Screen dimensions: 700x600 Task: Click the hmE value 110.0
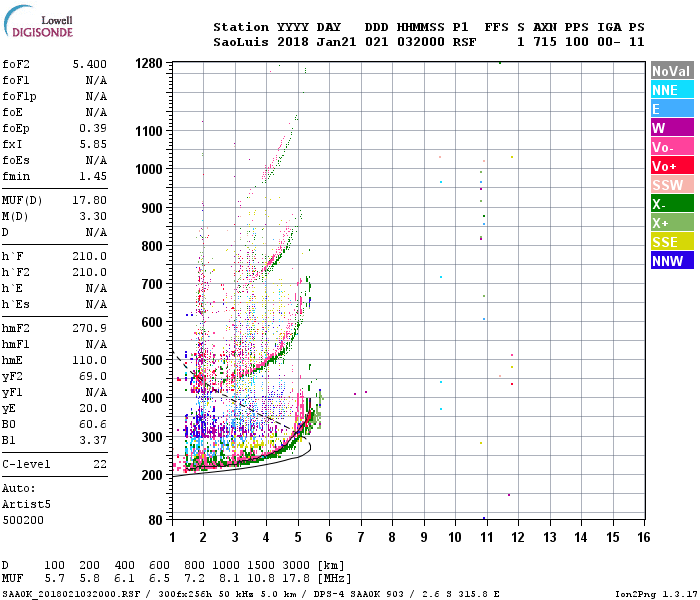(x=90, y=360)
